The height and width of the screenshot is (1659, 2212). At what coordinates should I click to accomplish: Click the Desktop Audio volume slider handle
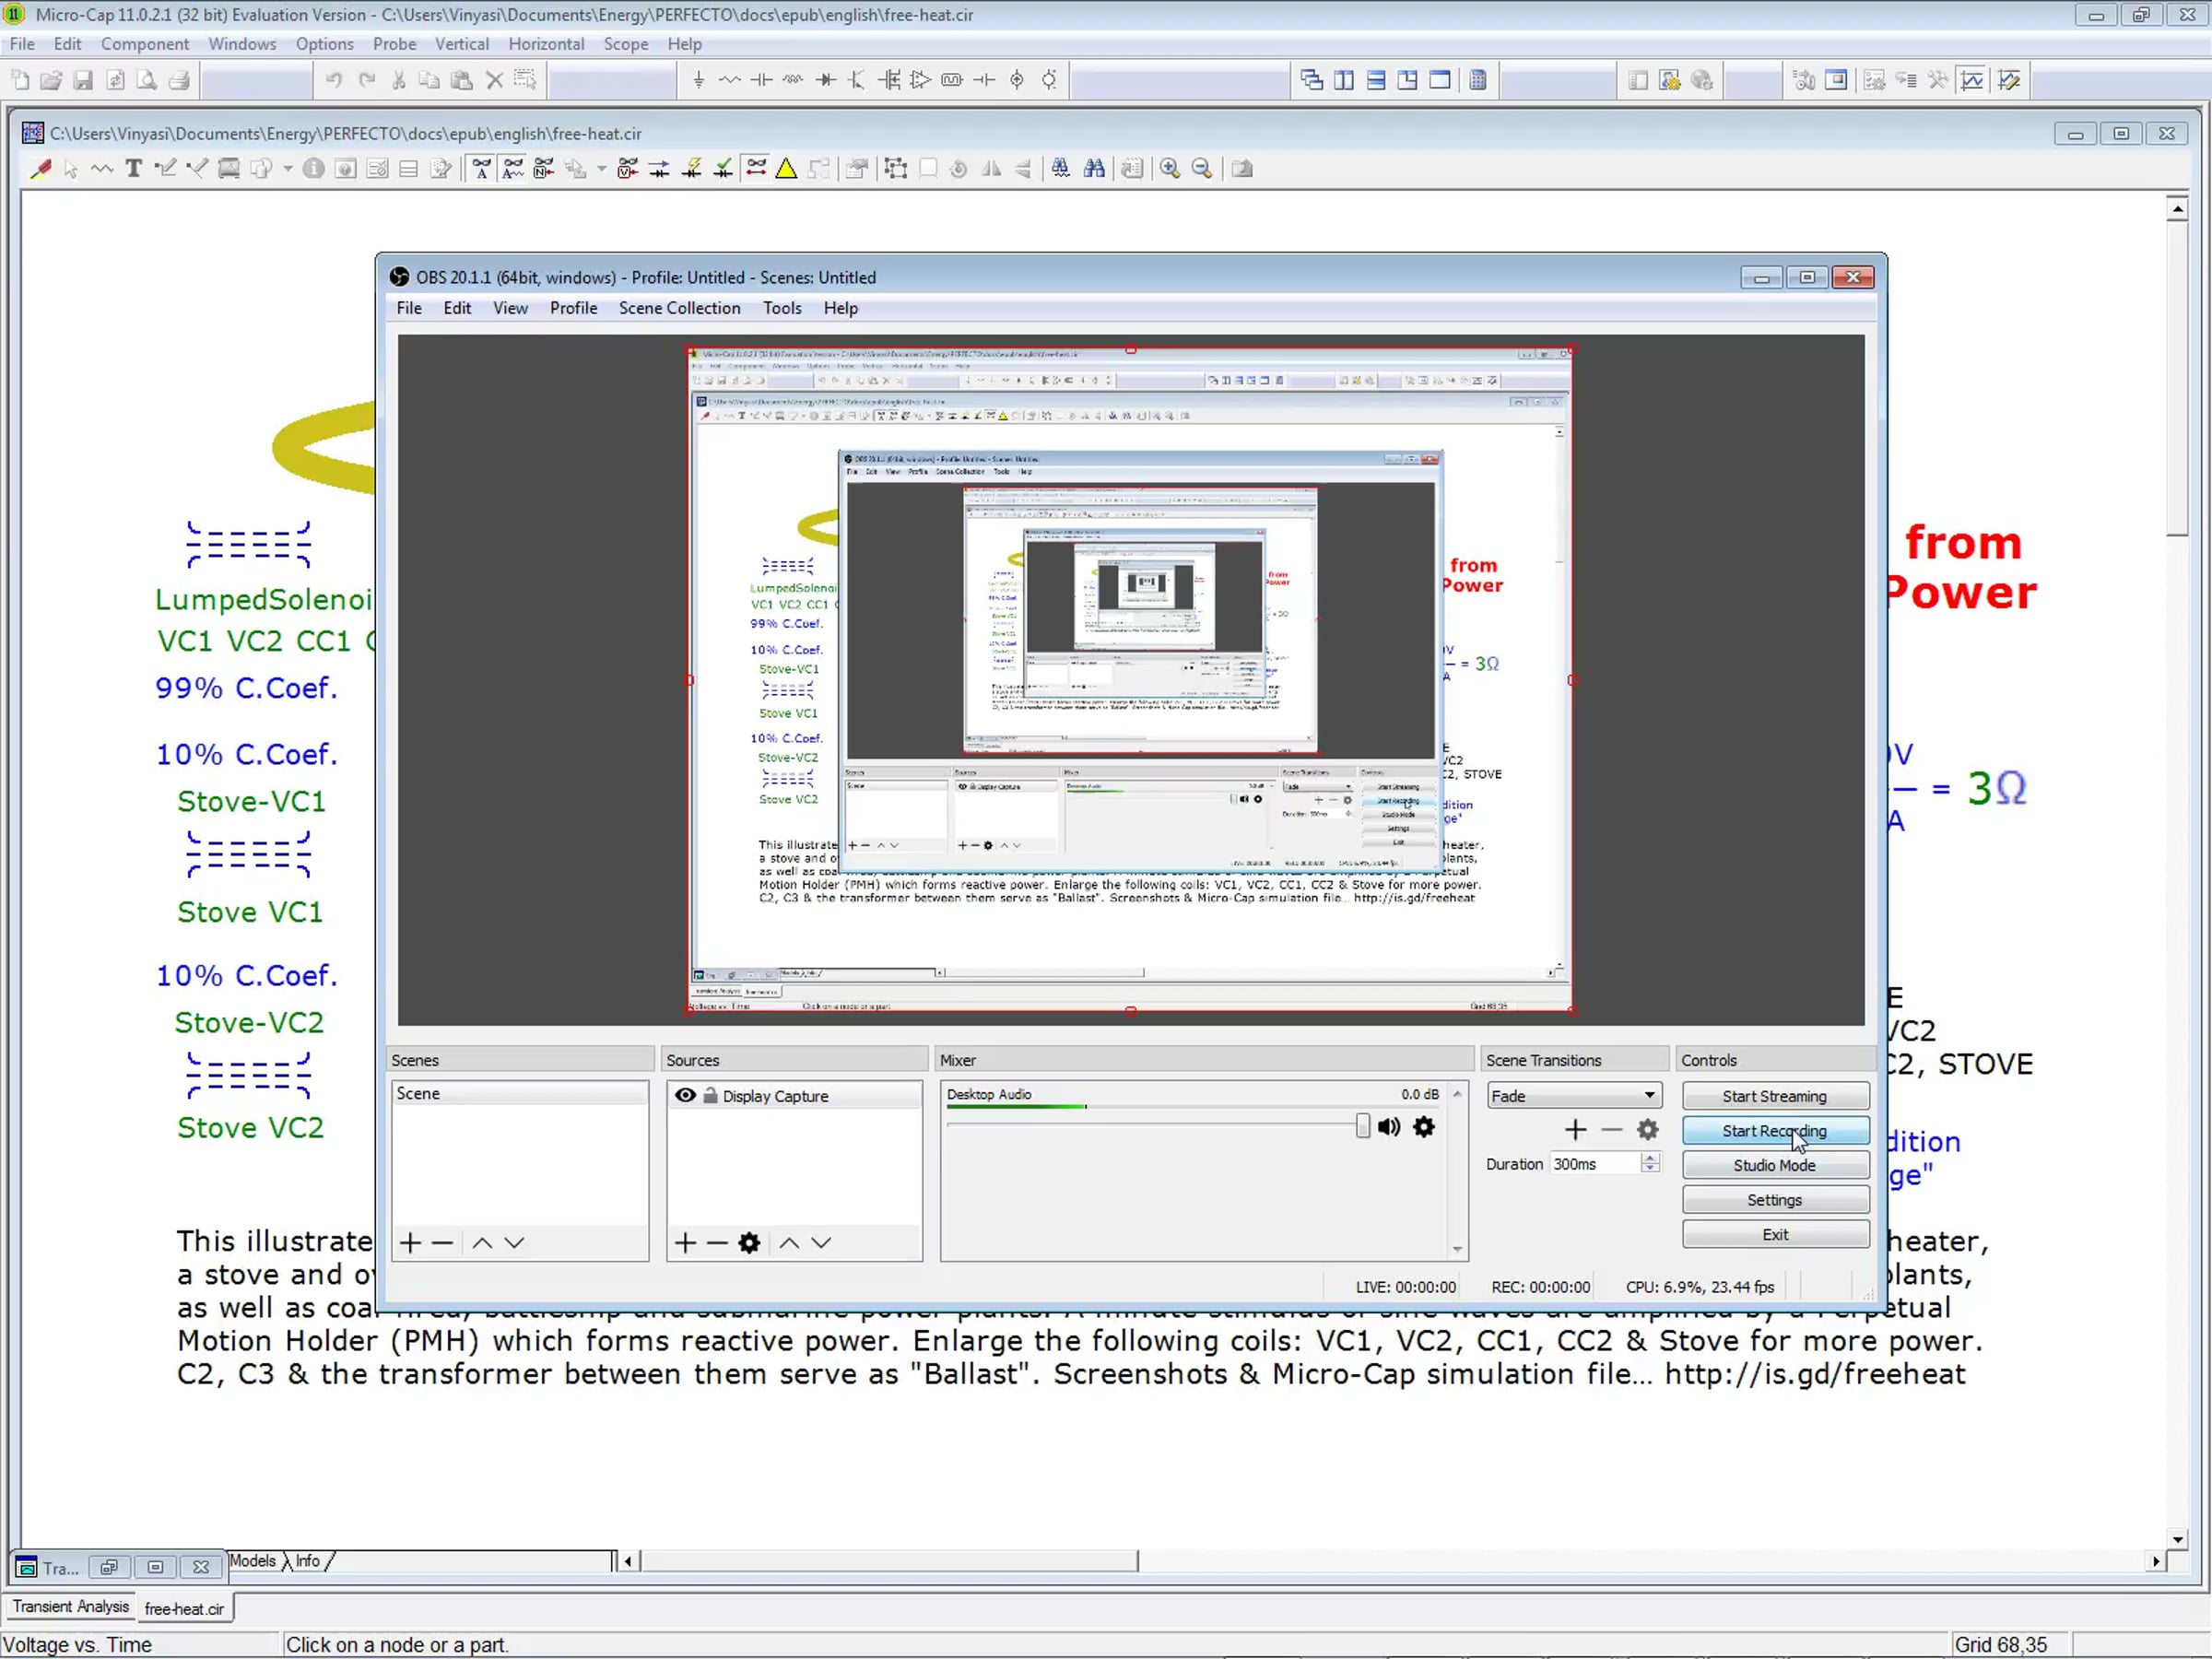(1362, 1127)
